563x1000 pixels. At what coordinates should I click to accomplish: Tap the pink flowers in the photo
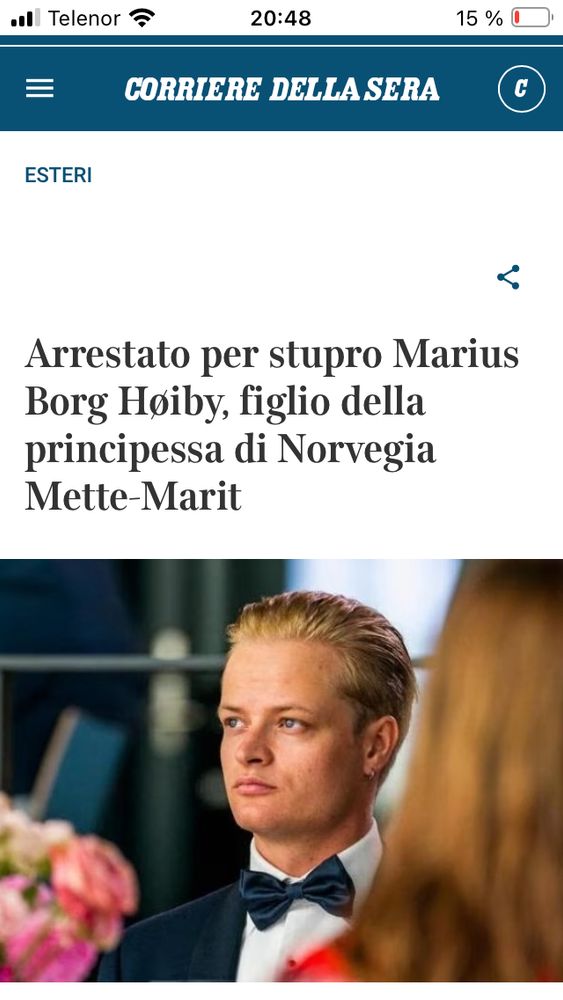[x=64, y=893]
